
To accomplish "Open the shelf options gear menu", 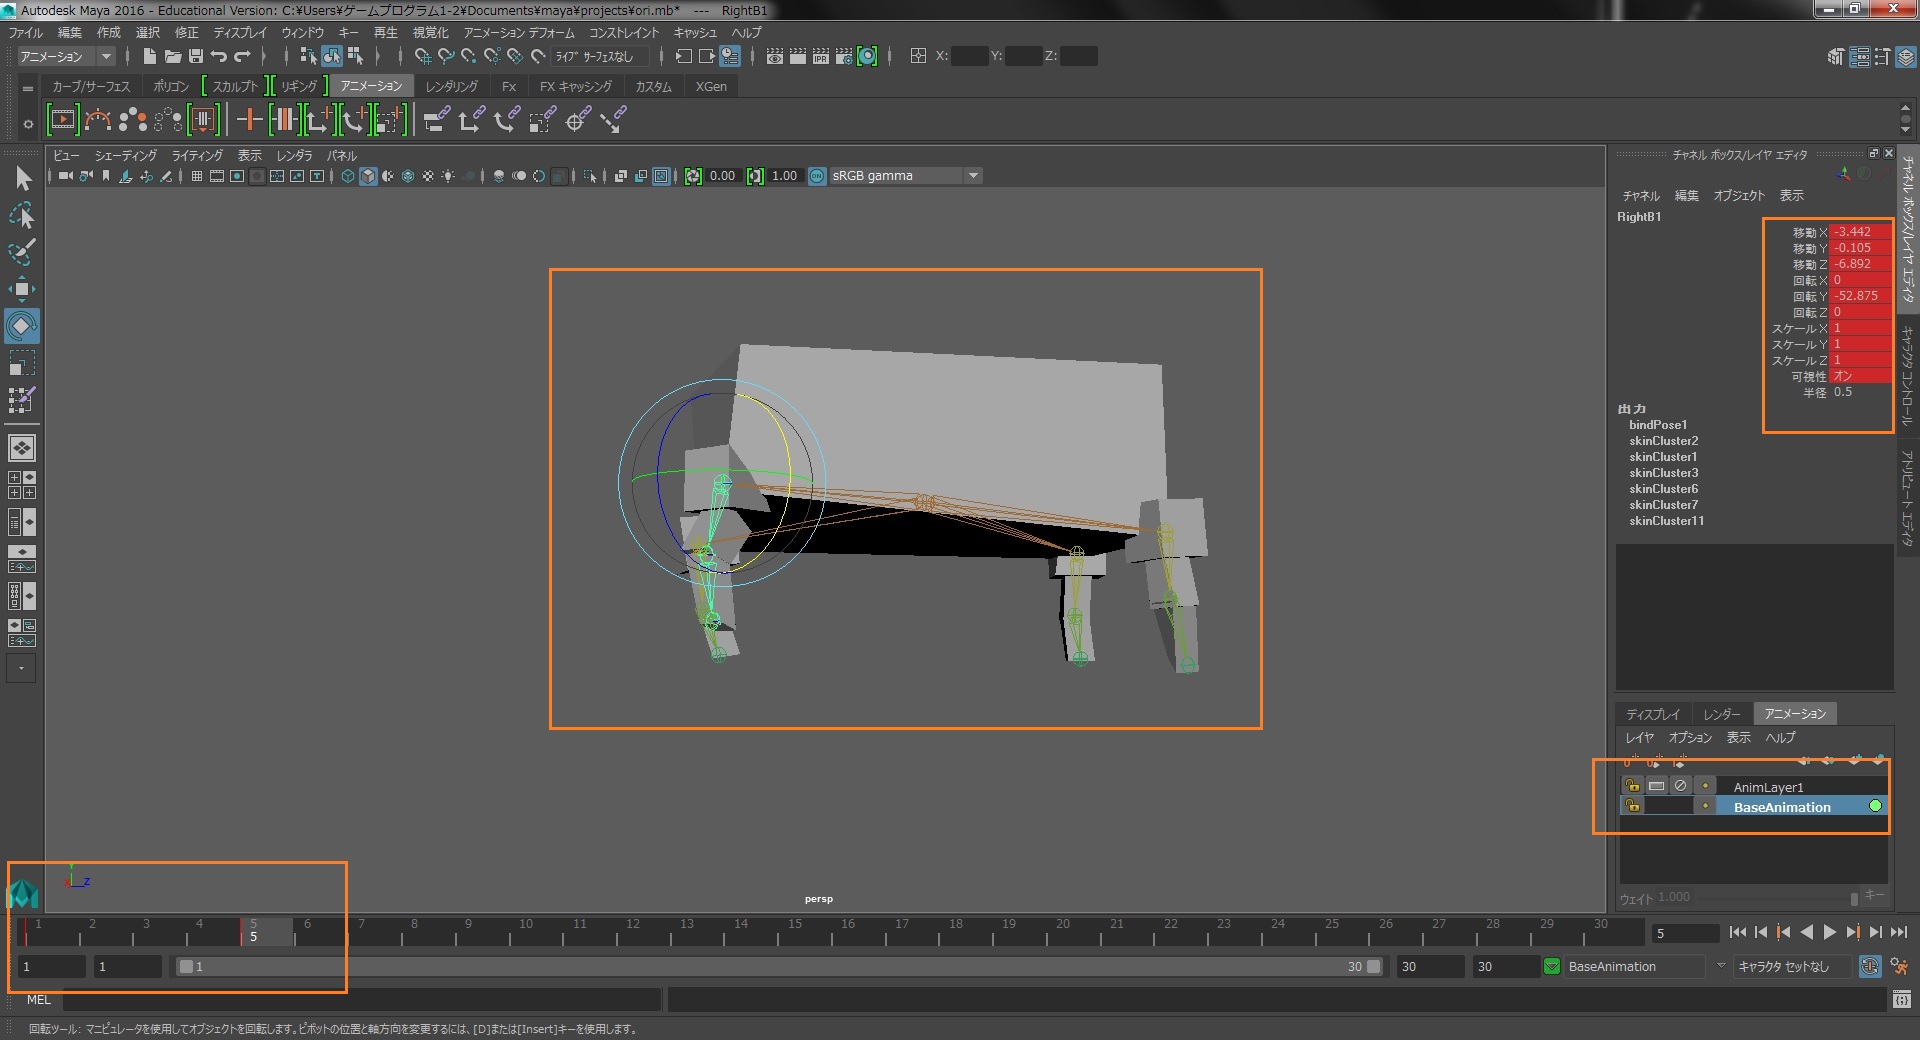I will point(28,124).
